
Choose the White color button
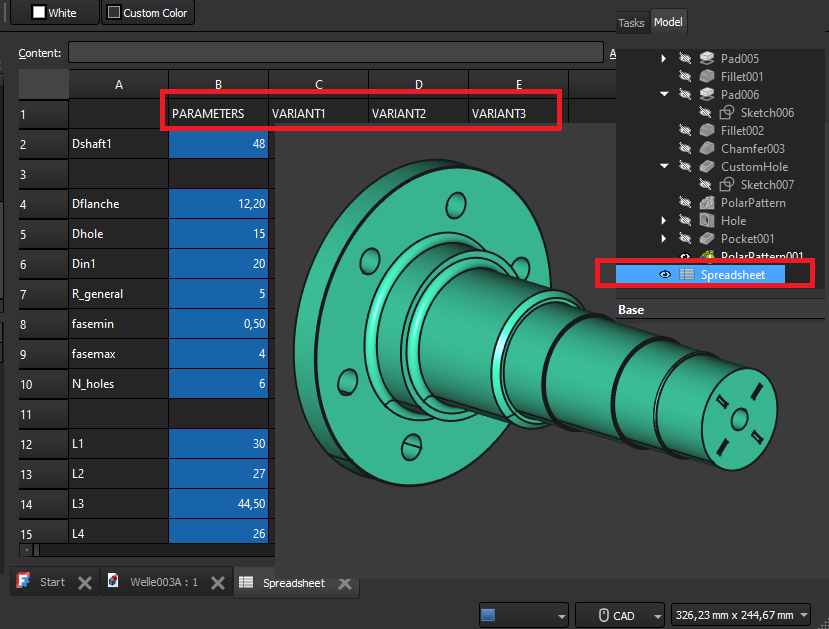click(x=54, y=12)
